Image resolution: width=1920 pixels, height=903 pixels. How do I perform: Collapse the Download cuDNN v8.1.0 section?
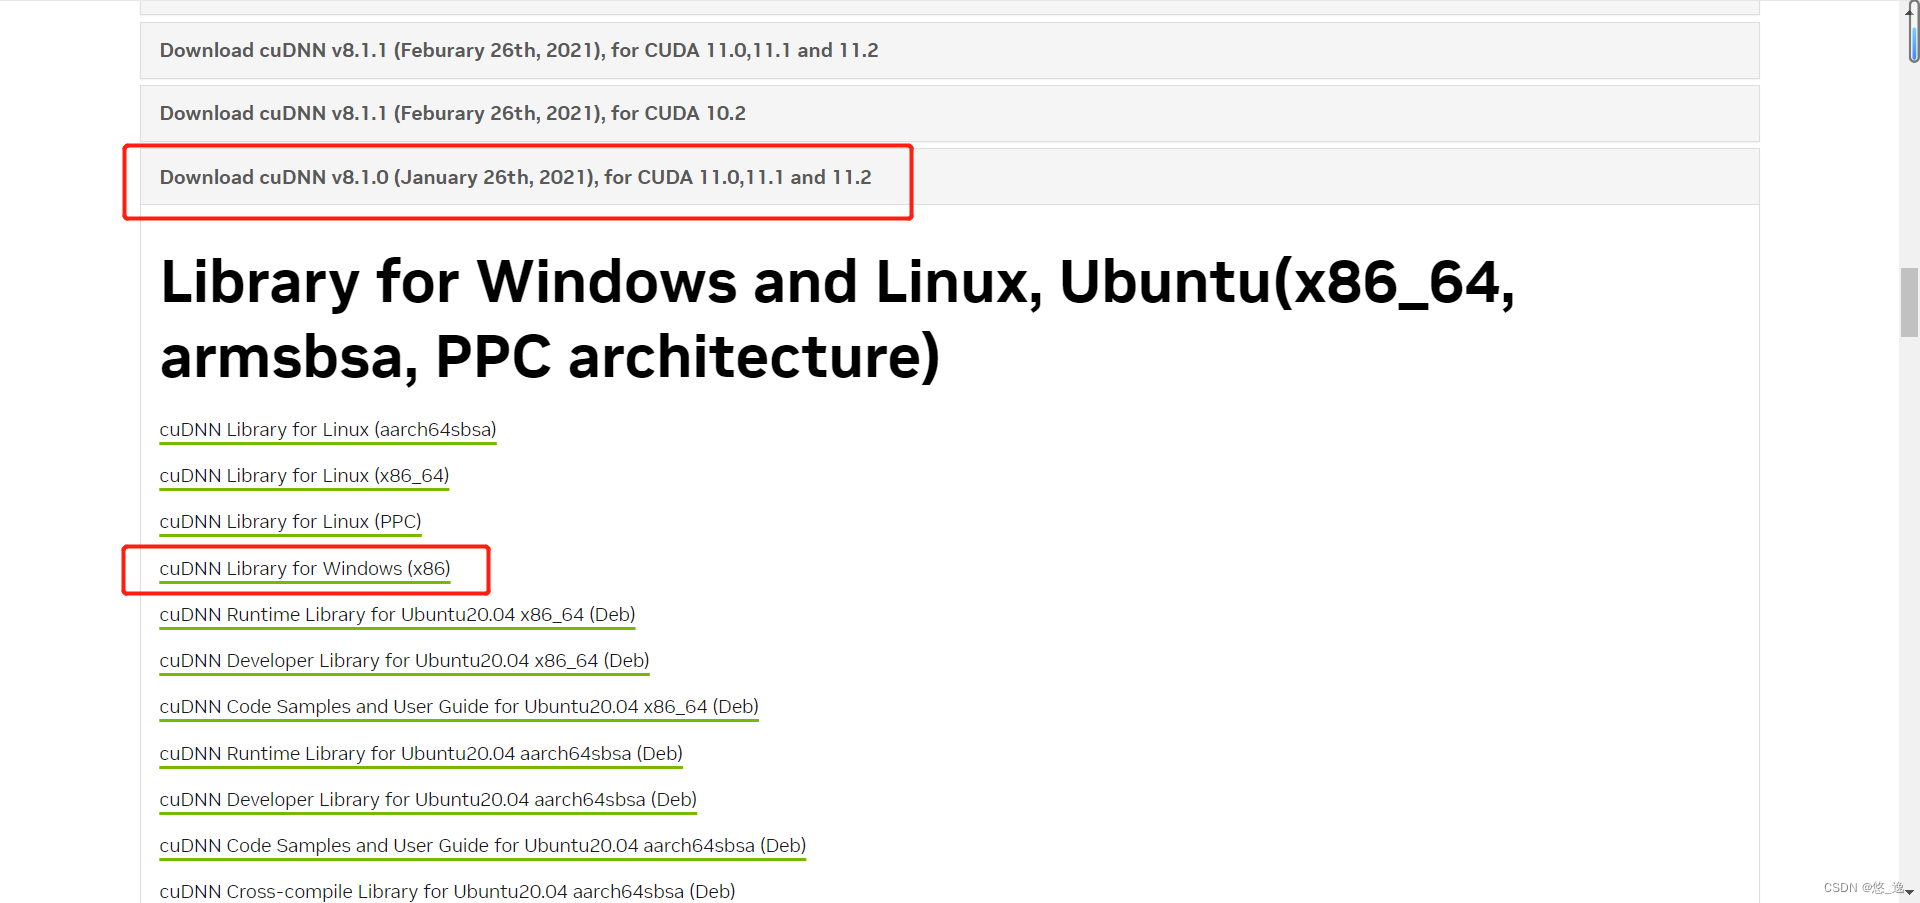515,177
